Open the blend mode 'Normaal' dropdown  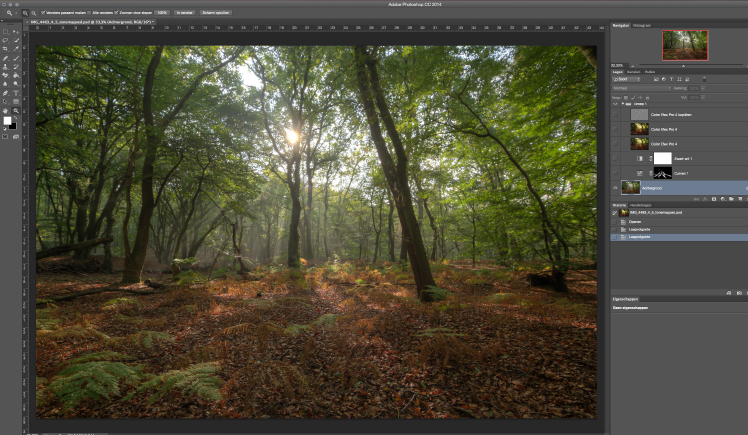(x=641, y=88)
